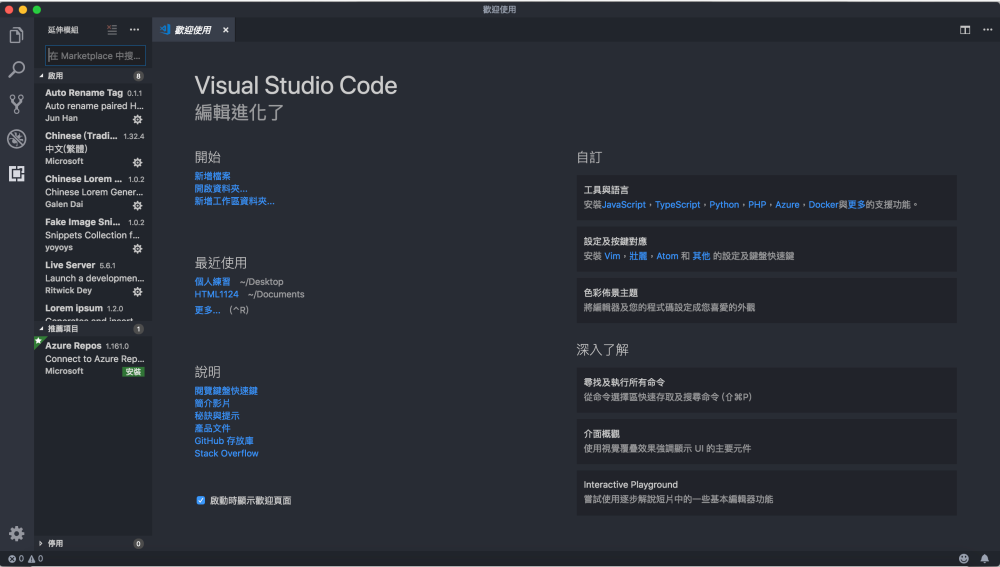Click the split editor icon
Viewport: 1000px width, 567px height.
pos(965,30)
